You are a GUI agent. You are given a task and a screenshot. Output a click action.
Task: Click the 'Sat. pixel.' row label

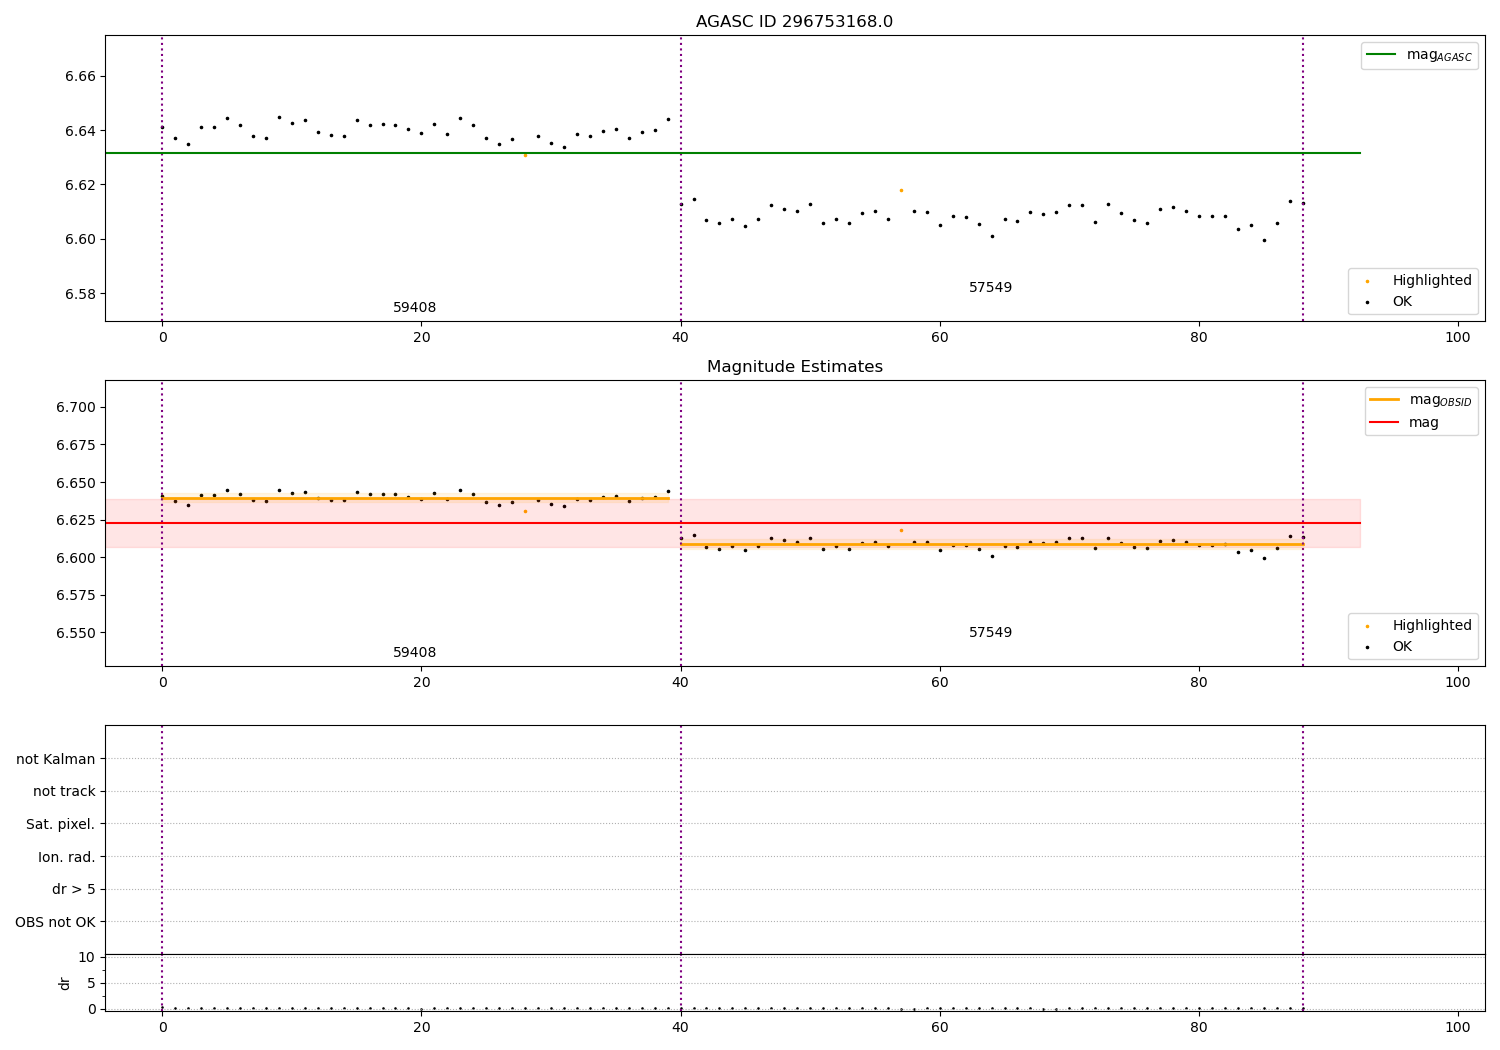pos(60,825)
